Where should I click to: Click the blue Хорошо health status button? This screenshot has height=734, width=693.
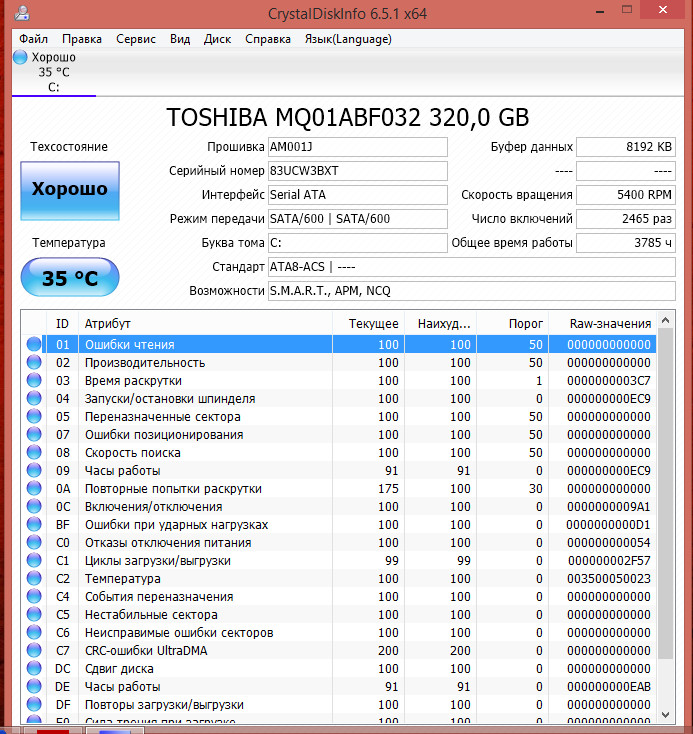click(70, 191)
